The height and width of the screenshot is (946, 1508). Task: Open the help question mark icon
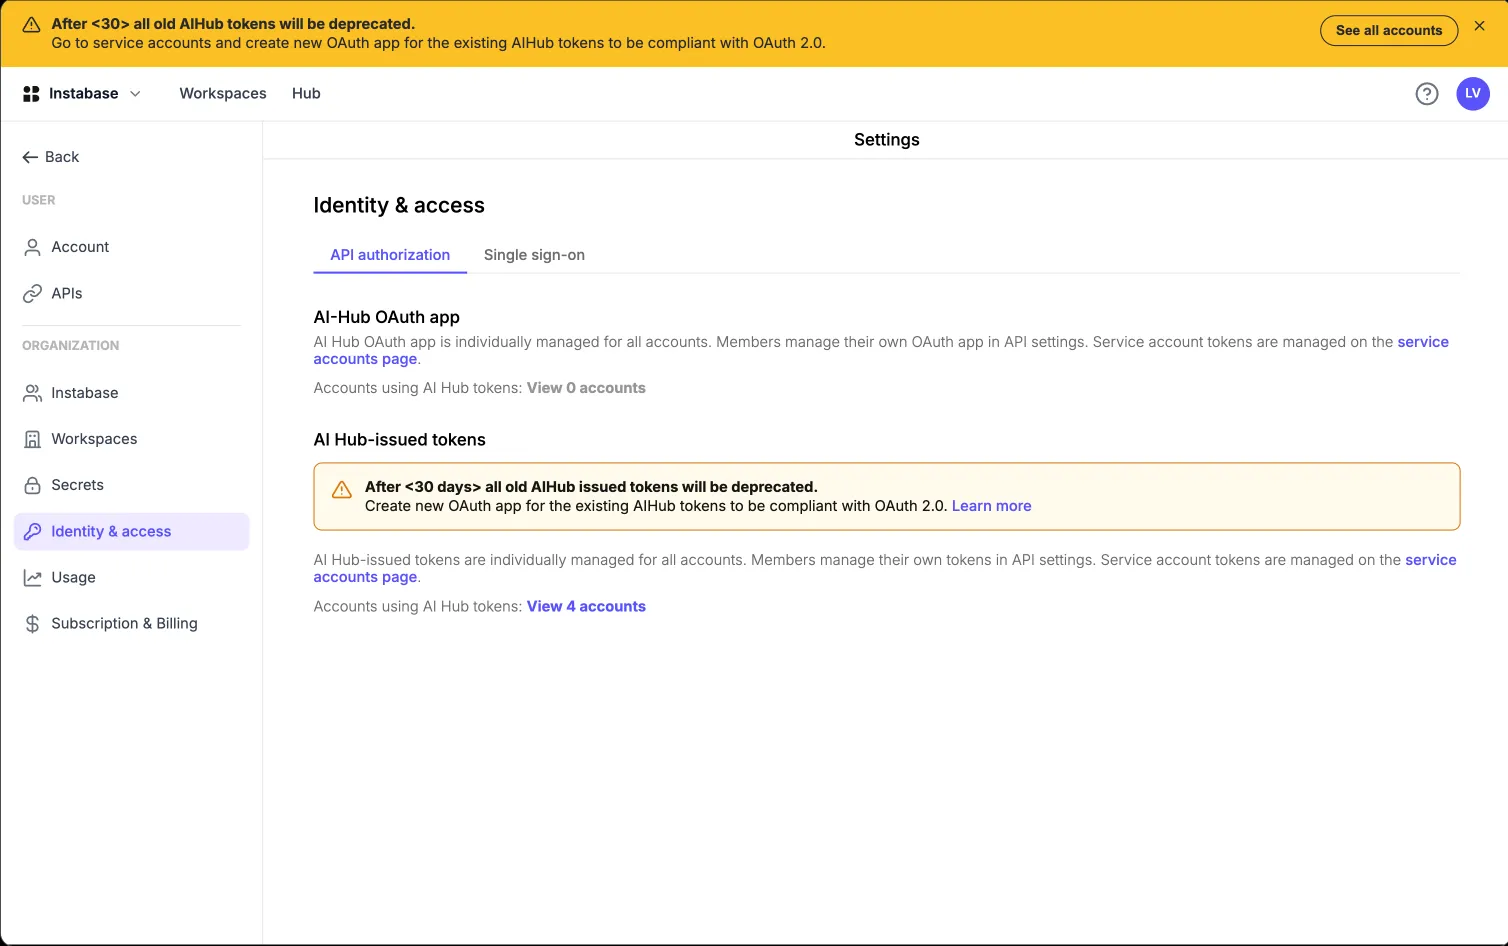[x=1427, y=94]
